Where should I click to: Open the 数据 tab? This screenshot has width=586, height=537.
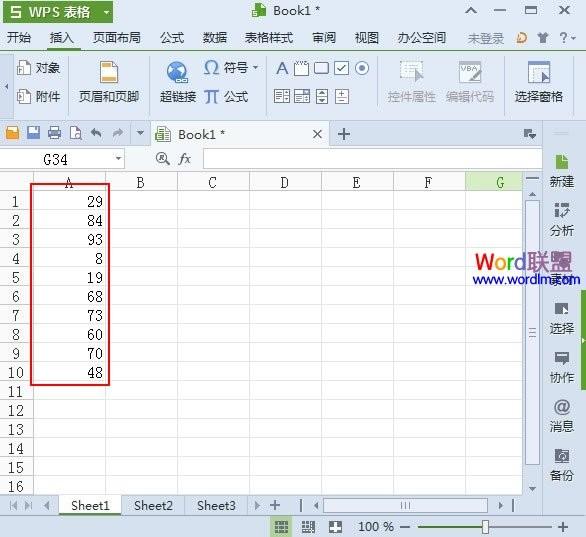click(215, 37)
